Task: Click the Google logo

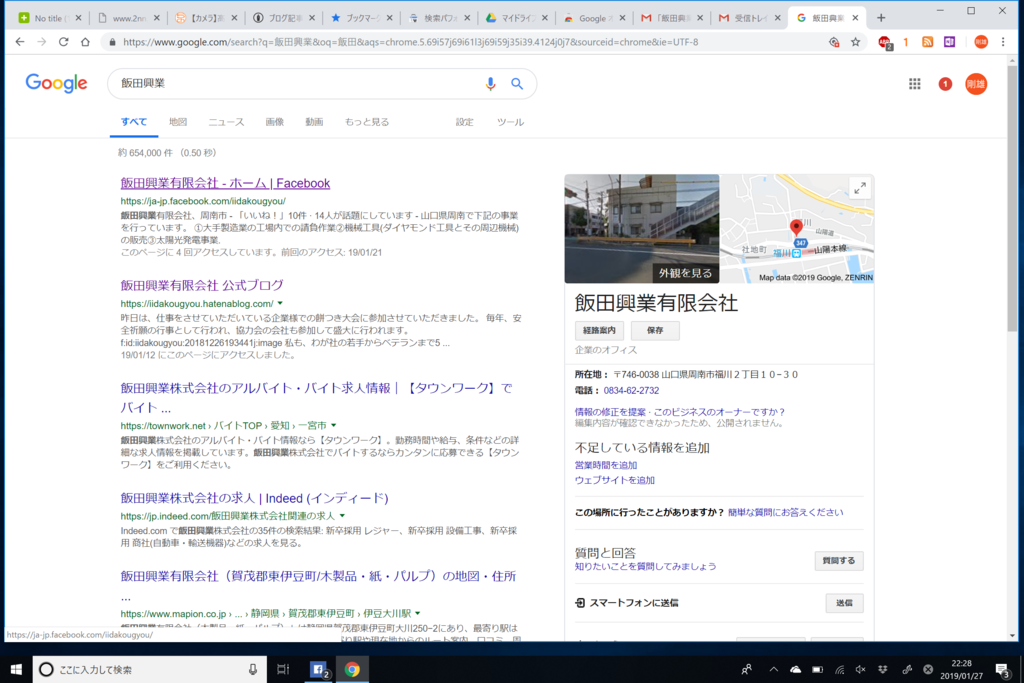Action: click(x=56, y=84)
